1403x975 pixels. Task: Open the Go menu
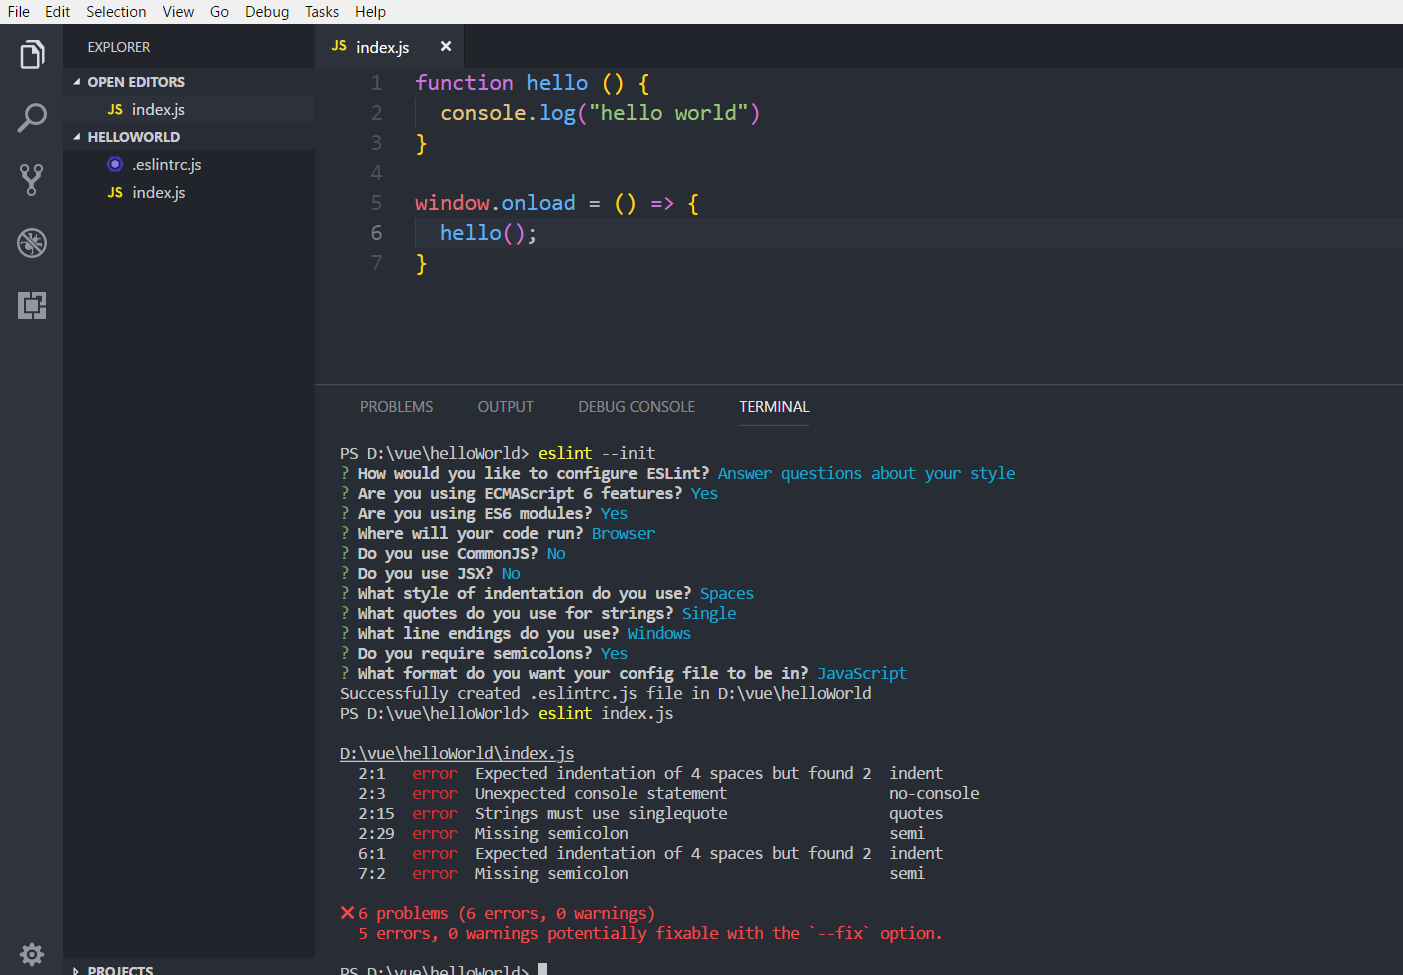coord(219,12)
